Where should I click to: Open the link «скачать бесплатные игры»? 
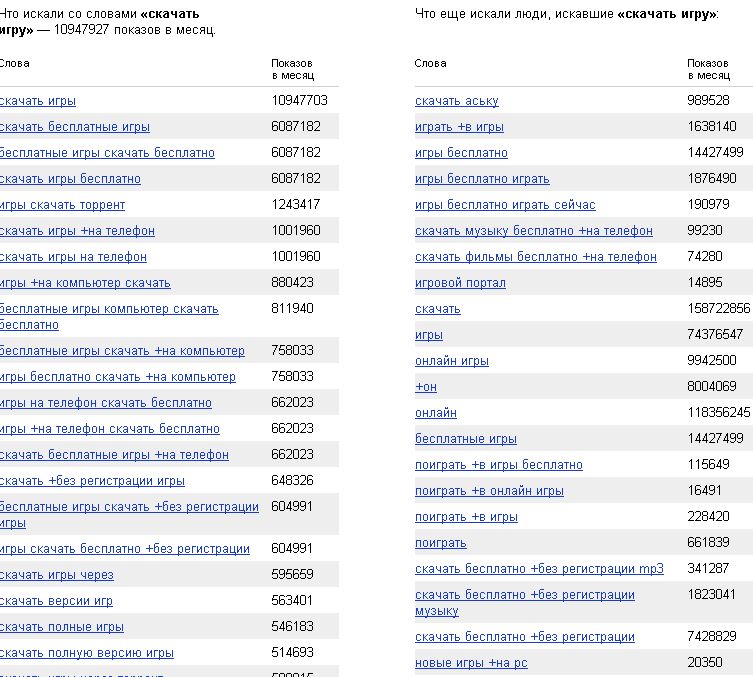tap(74, 127)
